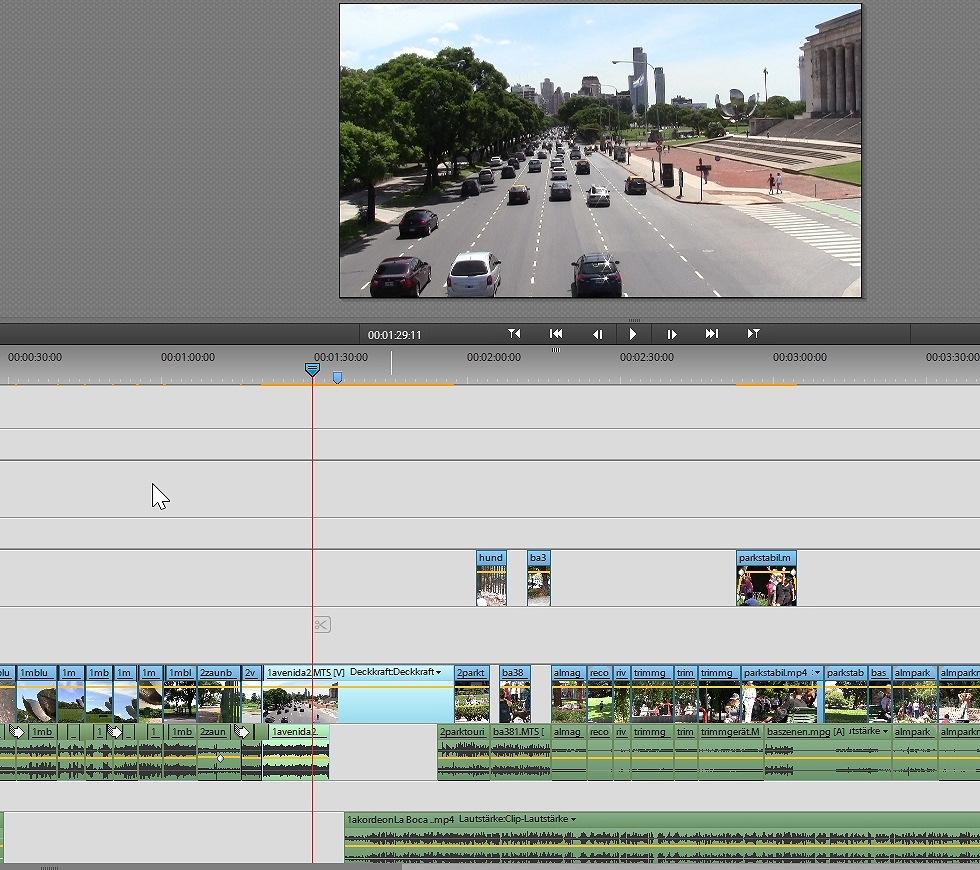Start playback with the Play button
Screen dimensions: 980x870
pyautogui.click(x=632, y=334)
